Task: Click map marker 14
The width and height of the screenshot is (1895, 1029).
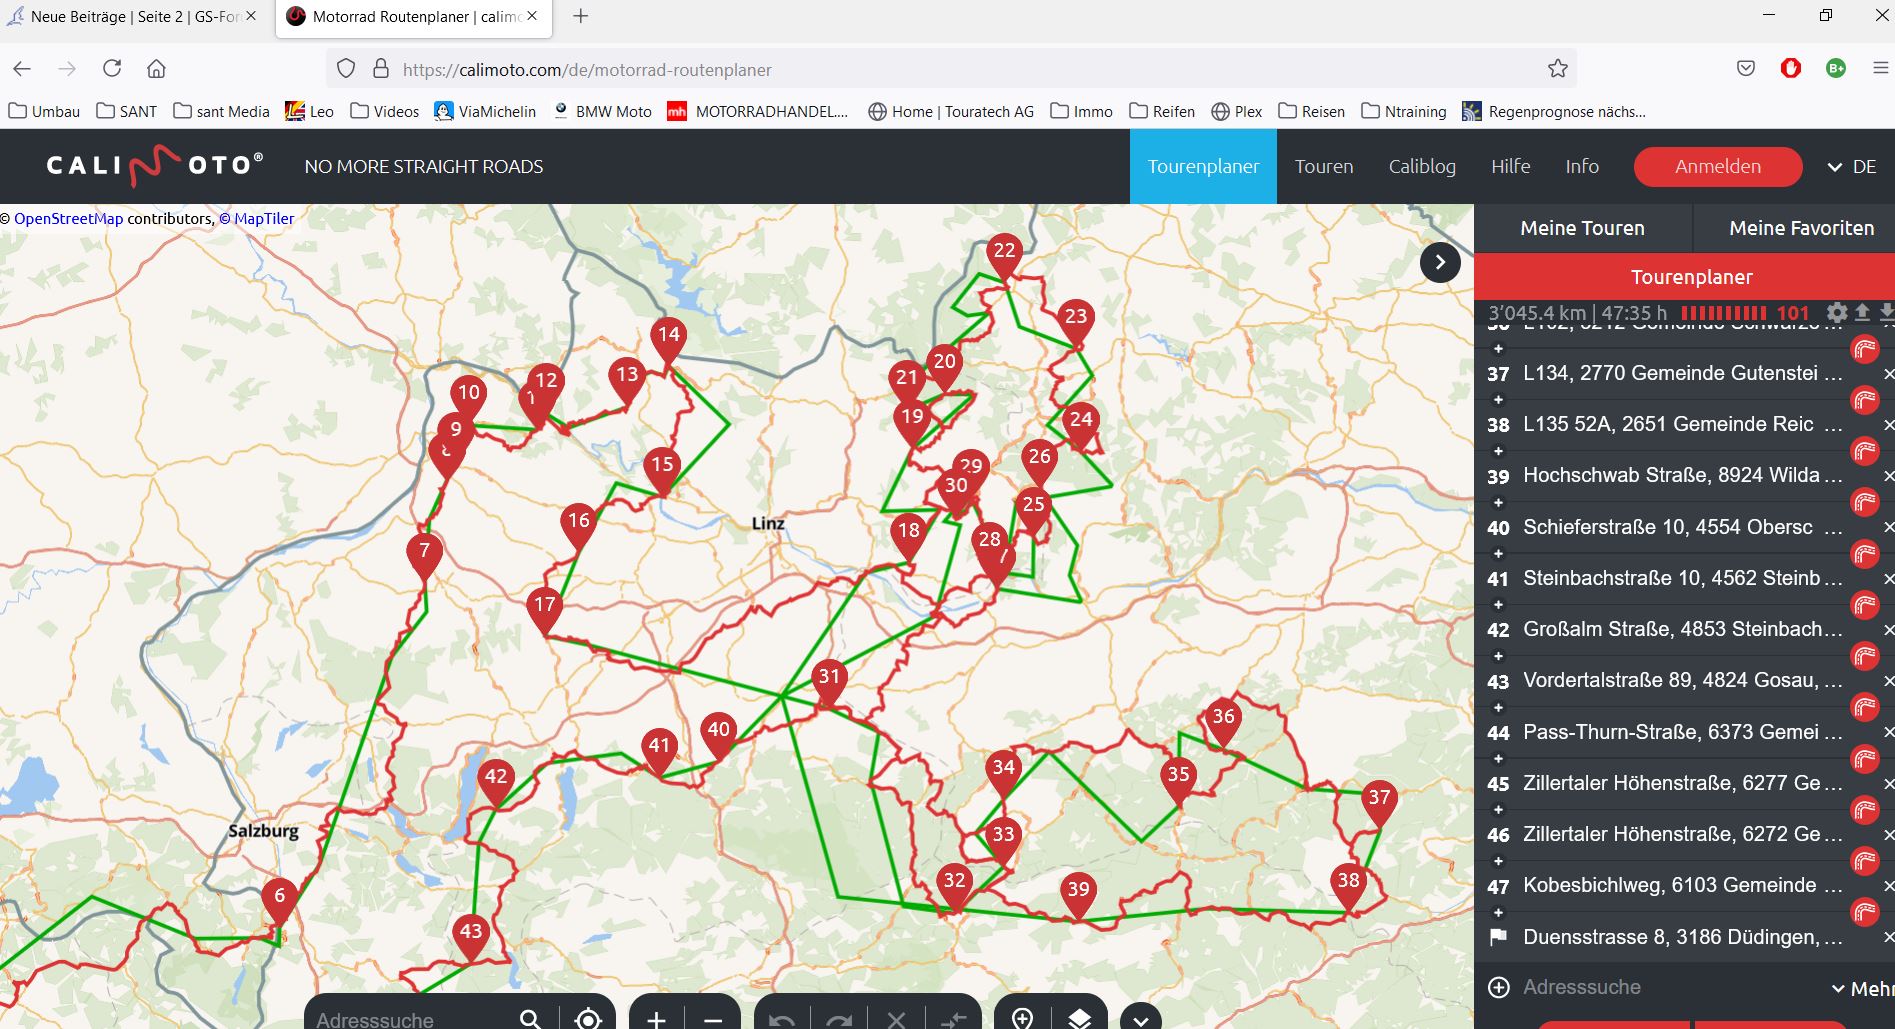Action: (x=668, y=341)
